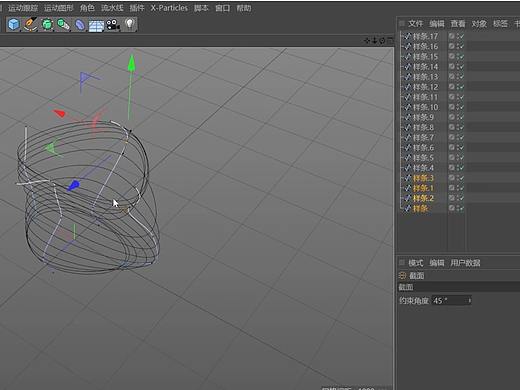Open the green subdivision generator tool
The image size is (520, 390).
click(x=47, y=24)
